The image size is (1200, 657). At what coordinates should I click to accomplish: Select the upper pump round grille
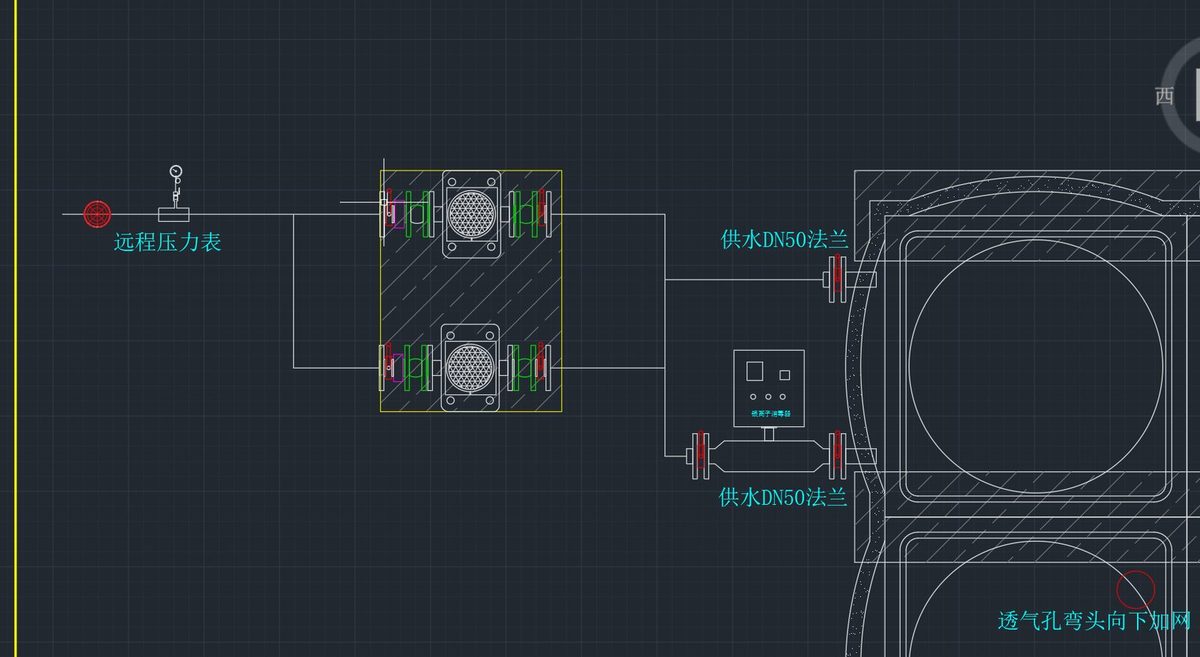tap(470, 213)
